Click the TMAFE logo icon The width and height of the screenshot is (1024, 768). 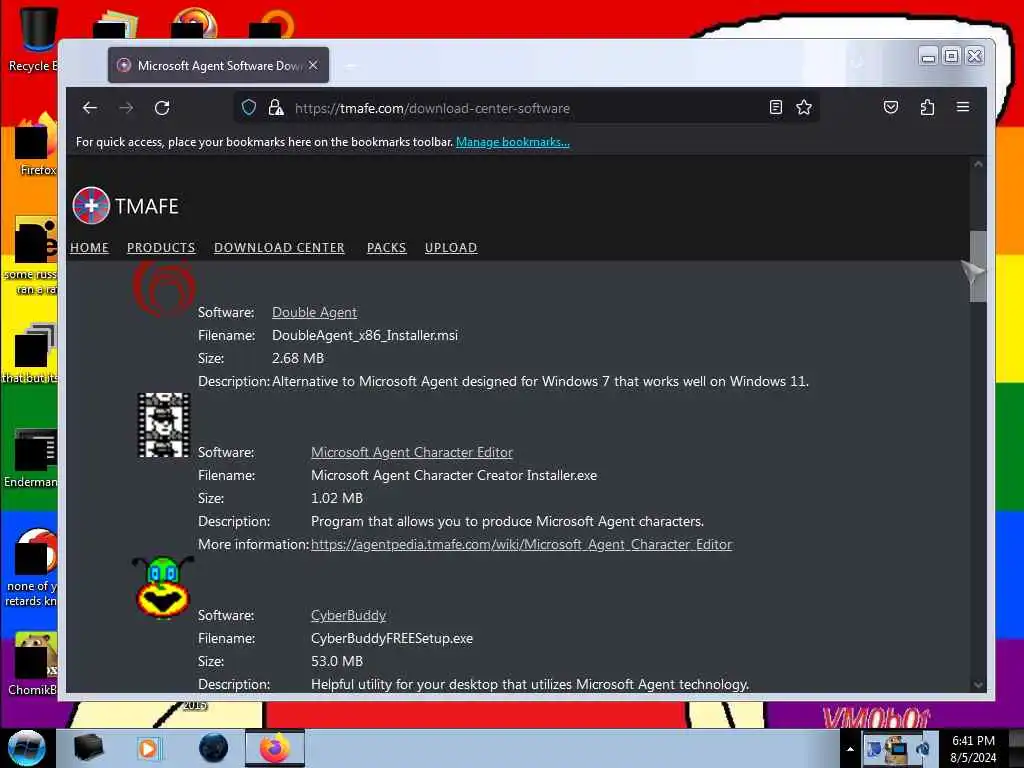pyautogui.click(x=91, y=206)
